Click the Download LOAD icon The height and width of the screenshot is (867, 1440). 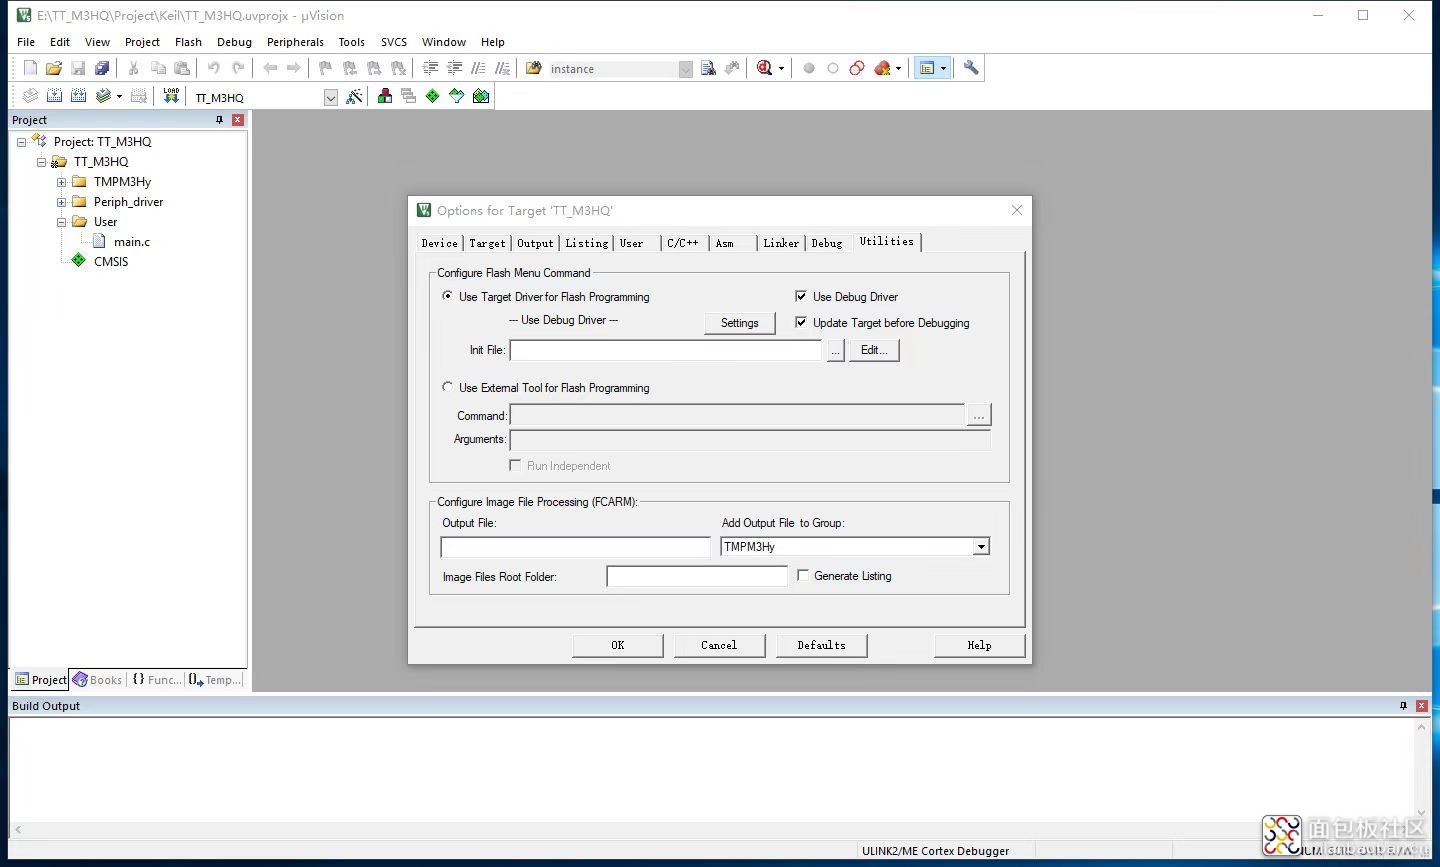point(171,96)
